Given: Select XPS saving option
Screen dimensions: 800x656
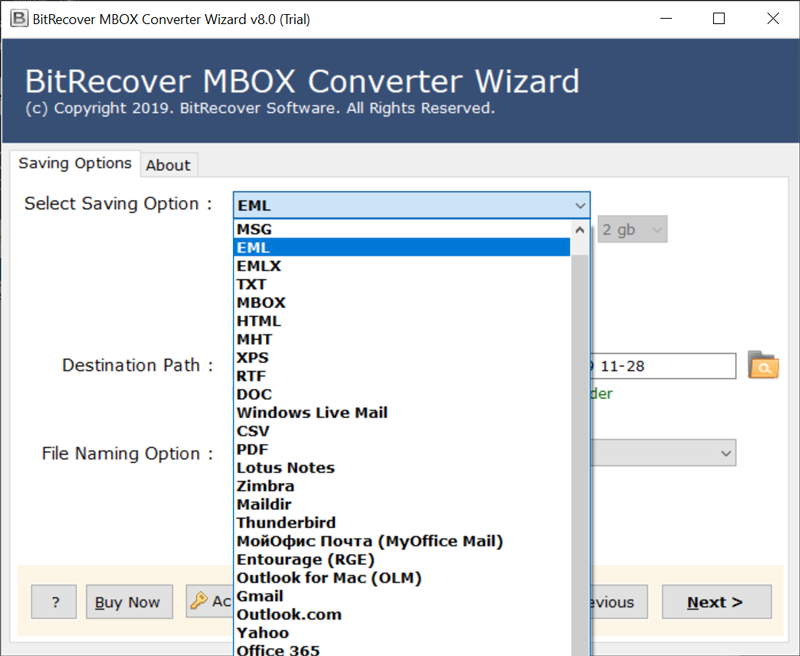Looking at the screenshot, I should click(402, 358).
